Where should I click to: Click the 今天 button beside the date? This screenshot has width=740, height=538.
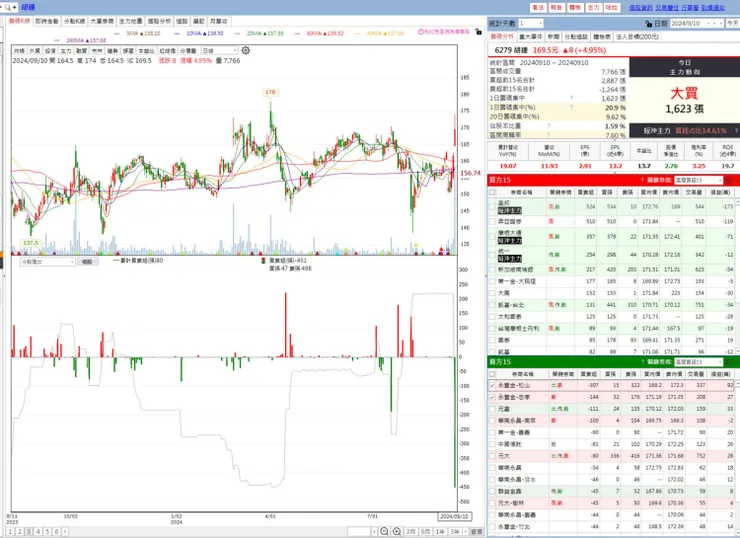733,23
